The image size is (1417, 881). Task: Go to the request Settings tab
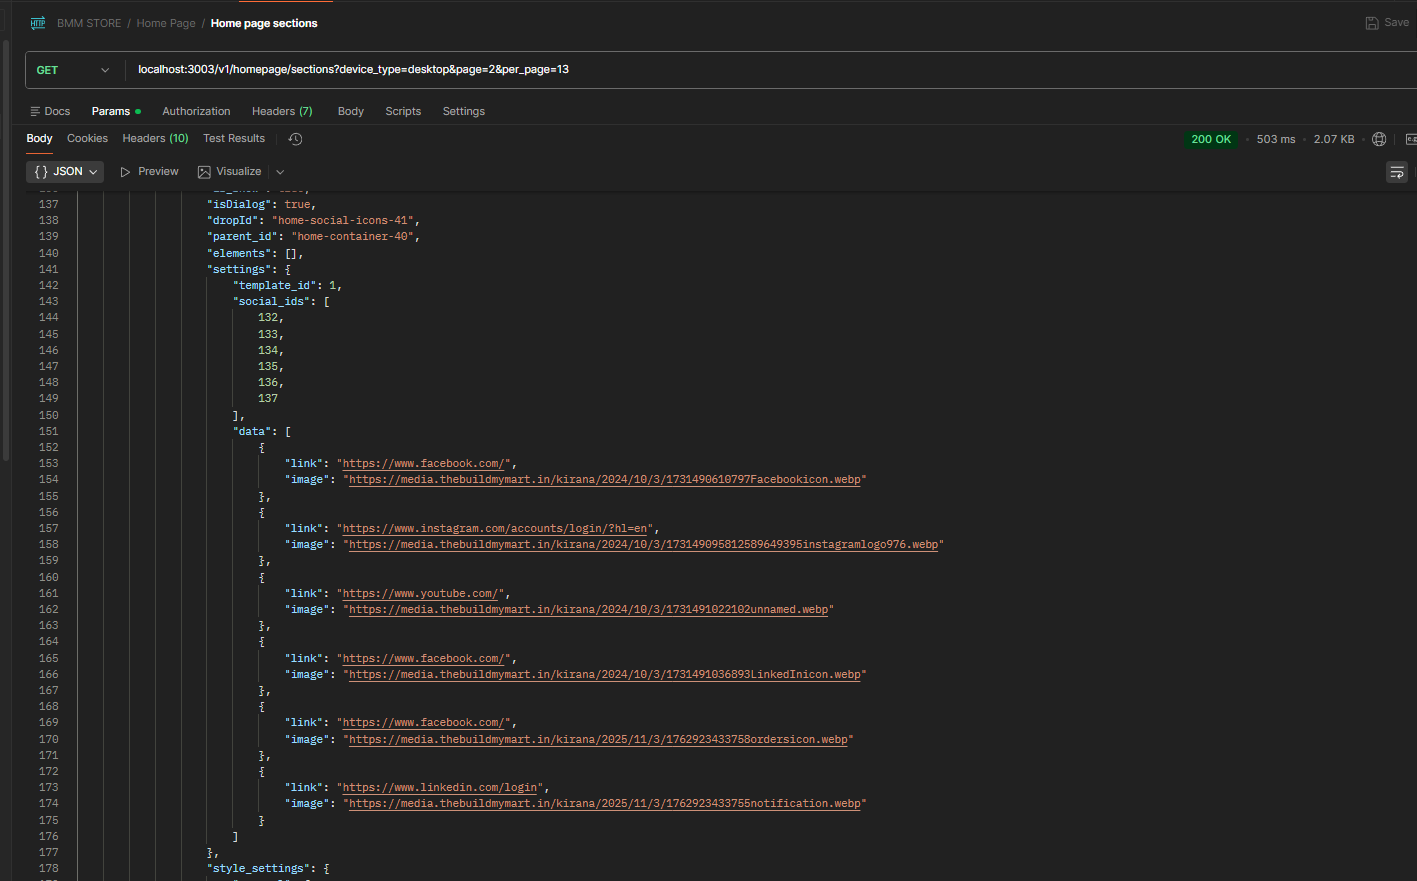pyautogui.click(x=464, y=111)
